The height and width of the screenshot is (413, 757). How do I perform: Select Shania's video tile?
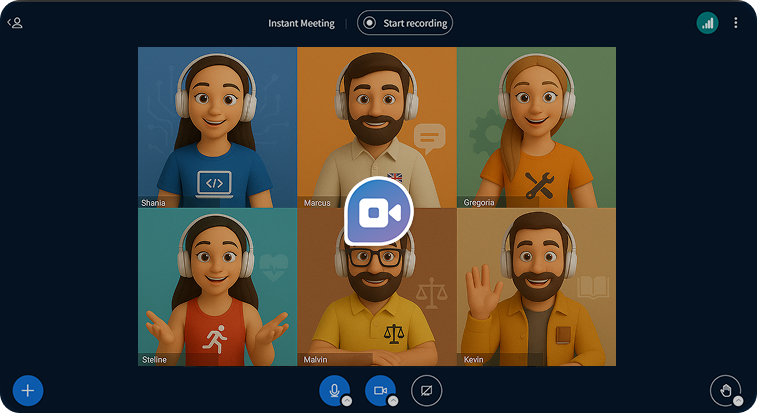point(217,128)
